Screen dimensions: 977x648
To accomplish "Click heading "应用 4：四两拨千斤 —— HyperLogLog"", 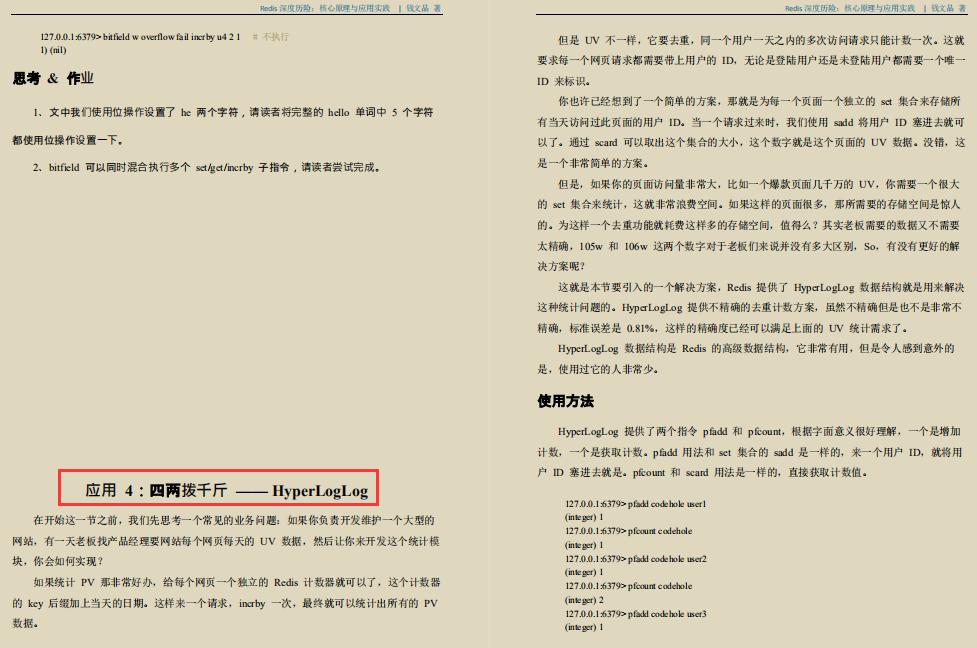I will click(x=227, y=490).
